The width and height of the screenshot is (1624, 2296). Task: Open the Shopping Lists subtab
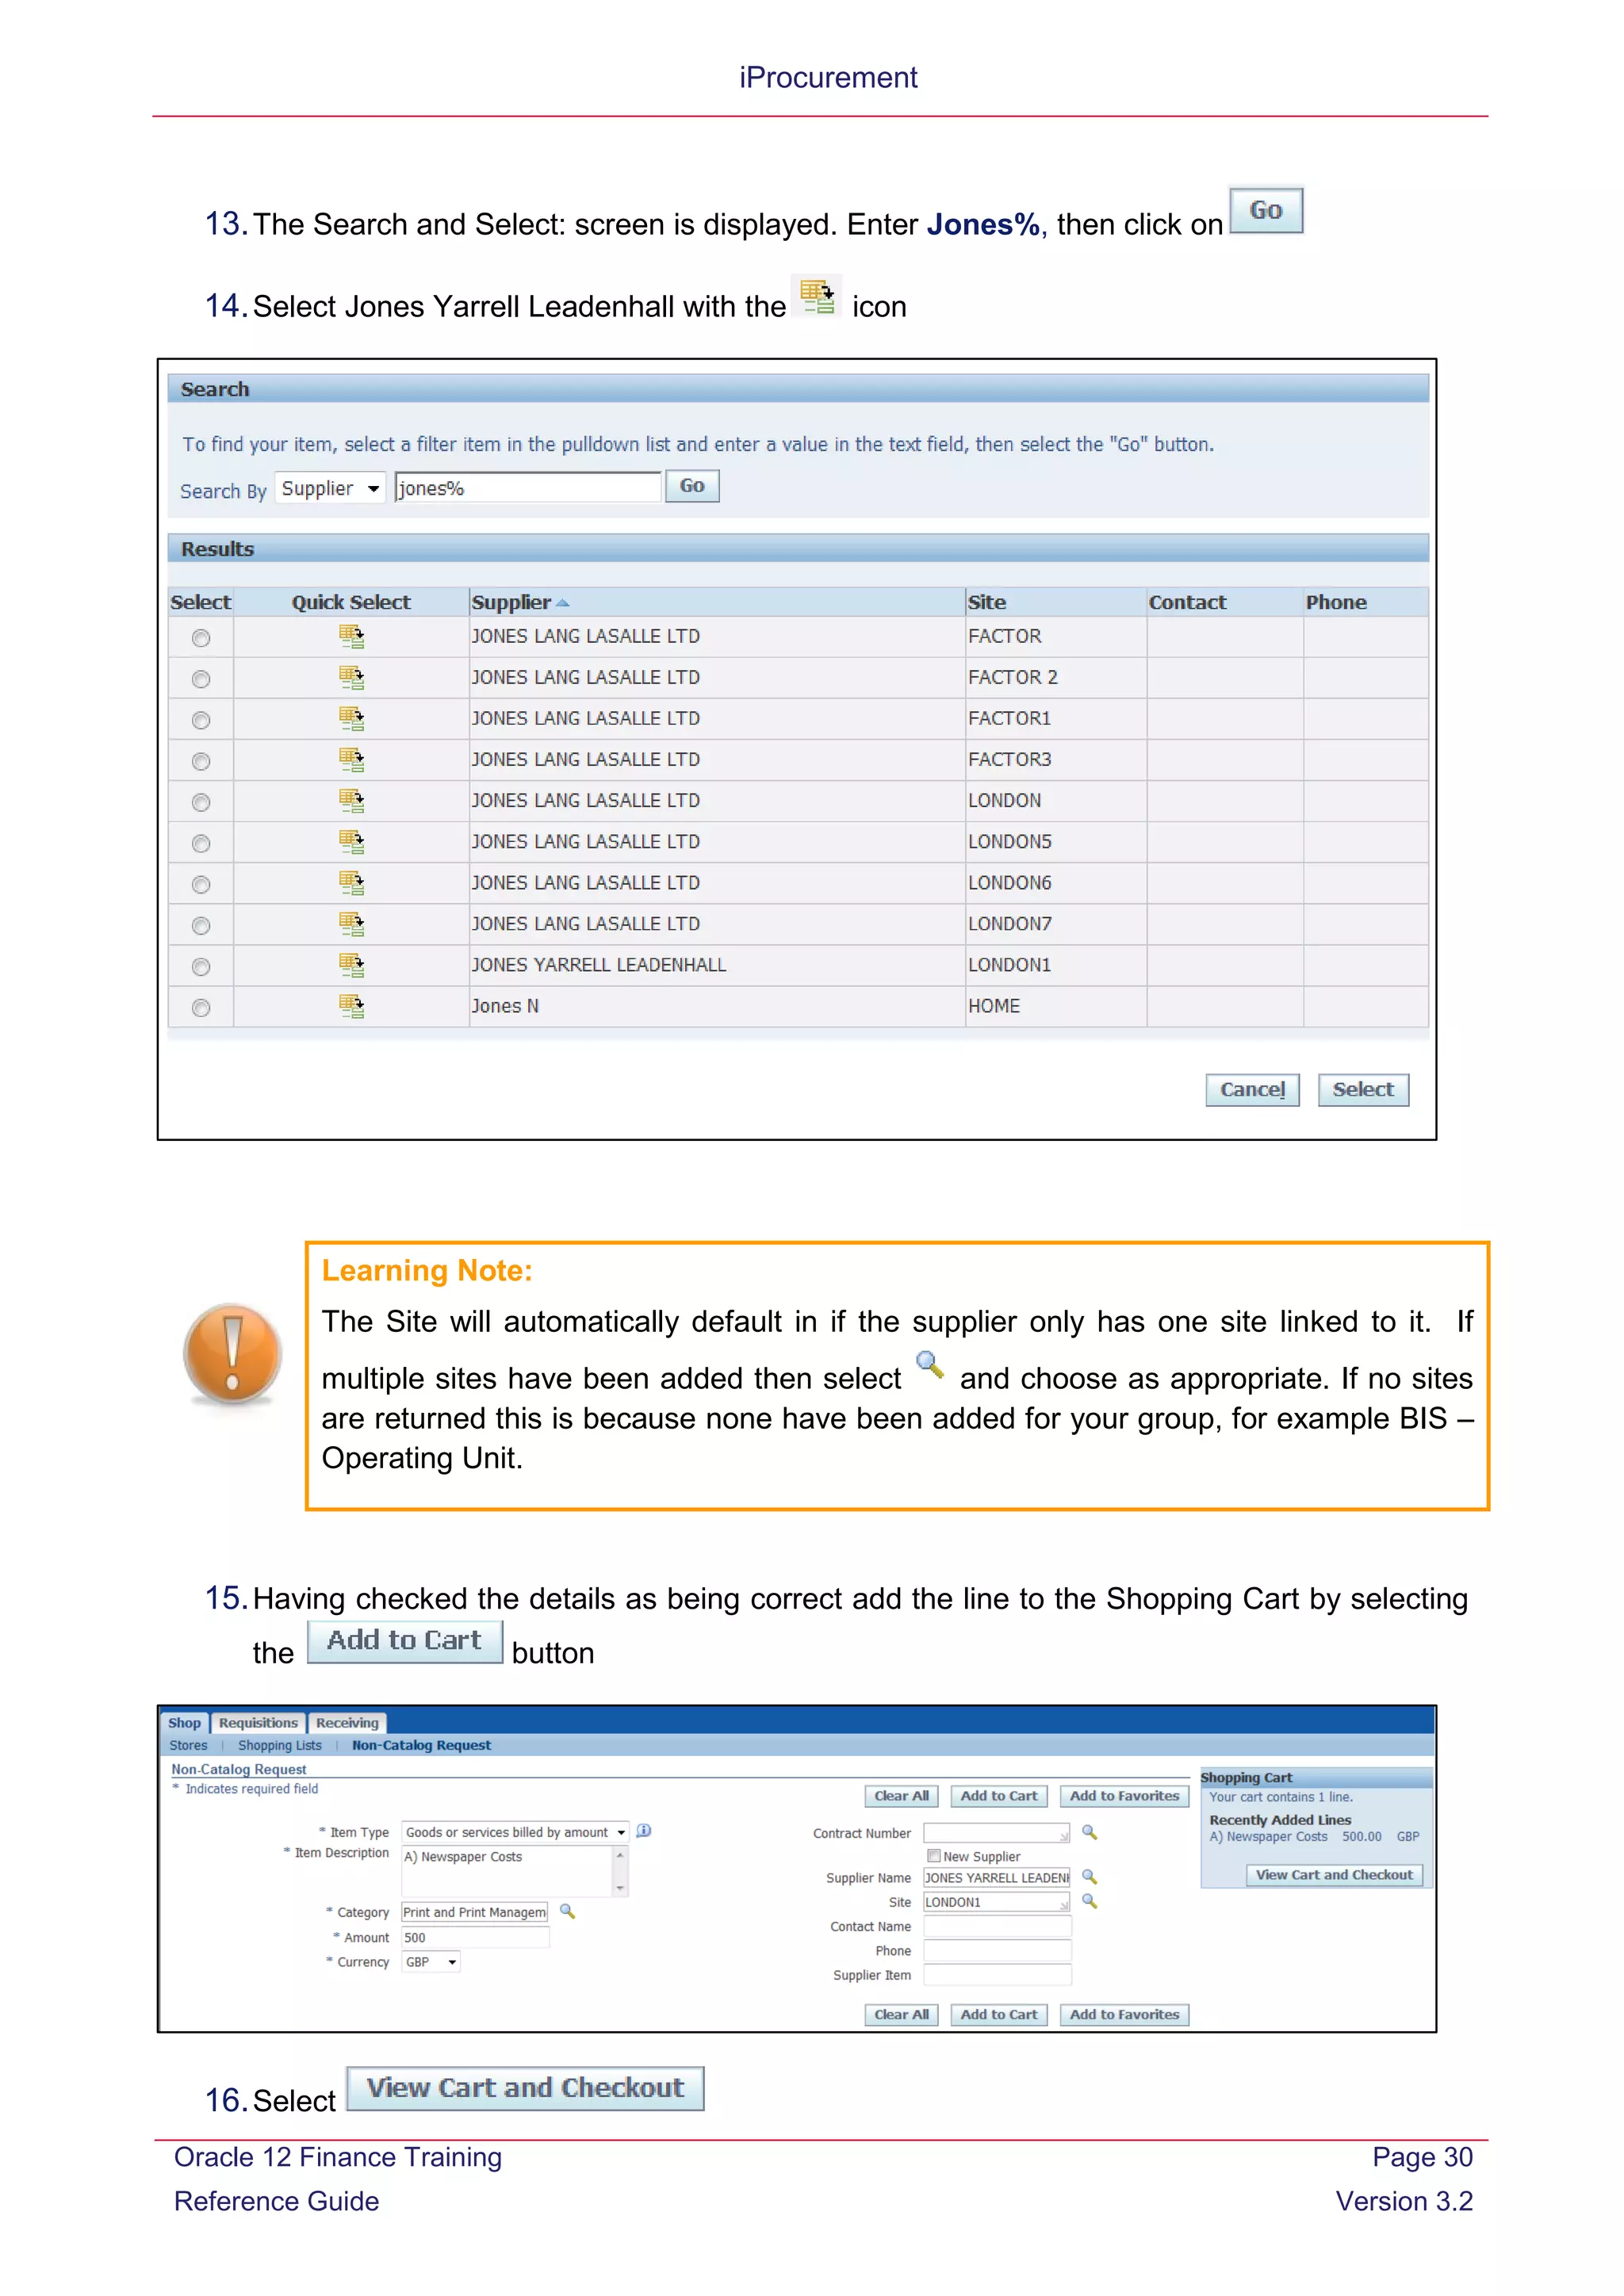280,1745
